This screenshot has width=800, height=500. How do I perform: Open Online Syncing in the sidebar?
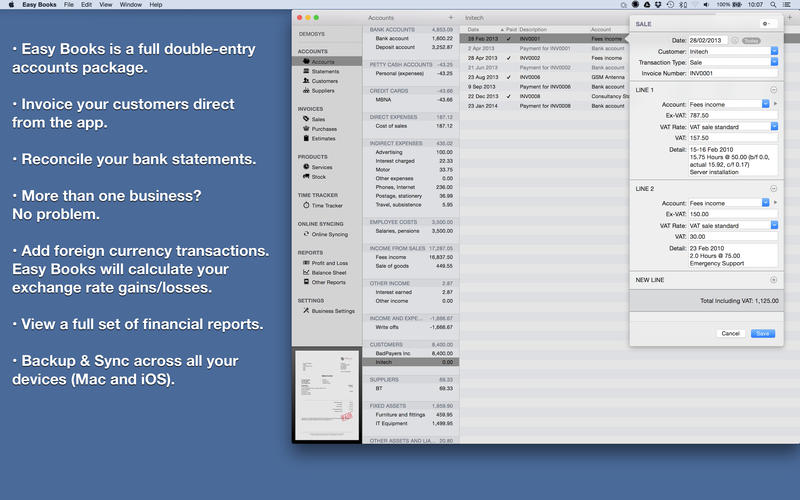coord(331,234)
